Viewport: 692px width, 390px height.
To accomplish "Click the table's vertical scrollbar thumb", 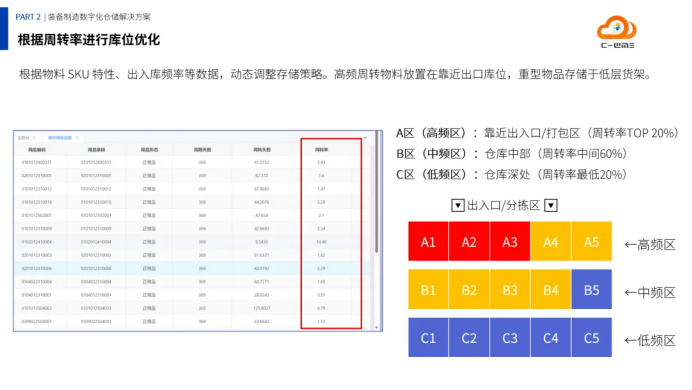I will coord(376,192).
